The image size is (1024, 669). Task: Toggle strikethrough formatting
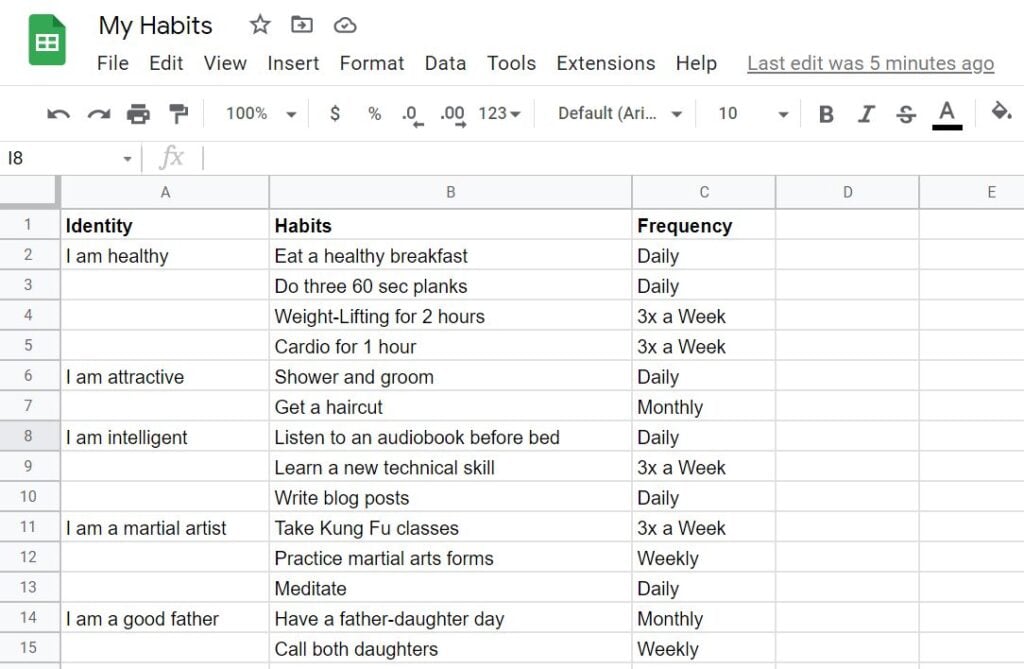pos(906,114)
